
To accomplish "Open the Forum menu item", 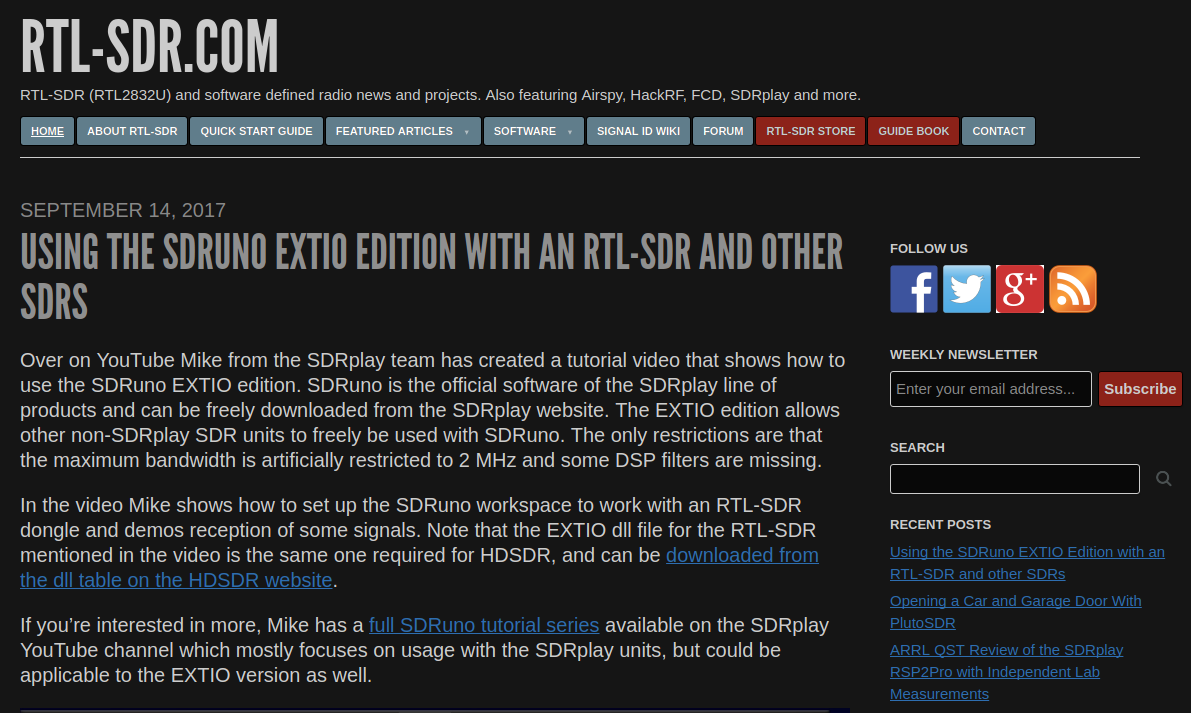I will point(723,131).
